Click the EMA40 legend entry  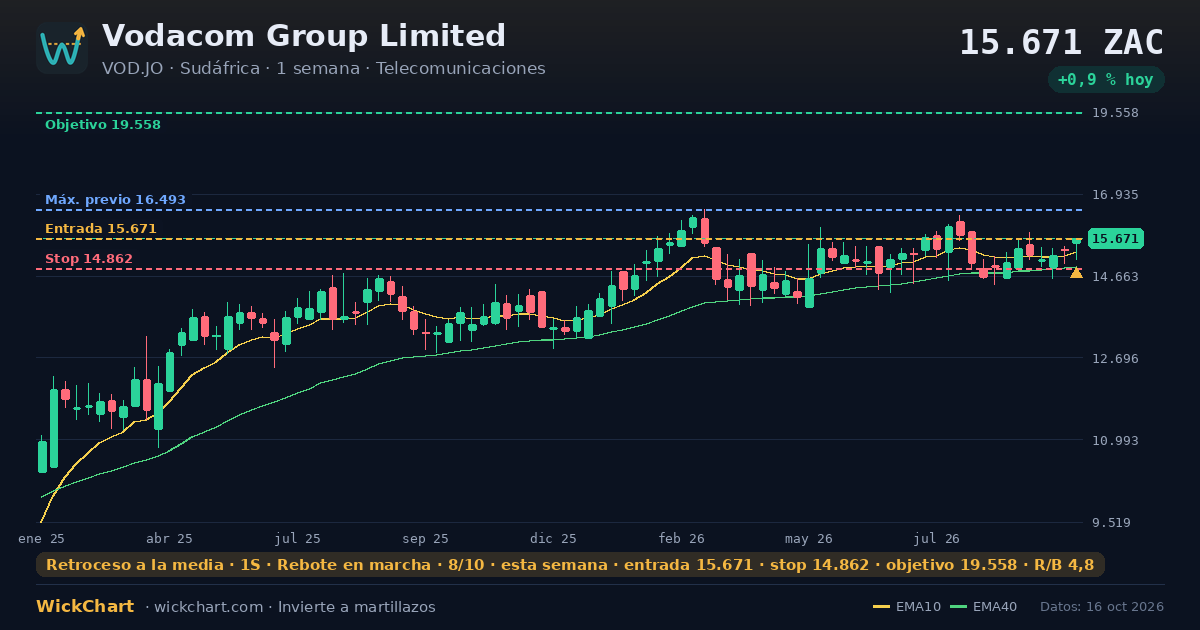pos(984,607)
